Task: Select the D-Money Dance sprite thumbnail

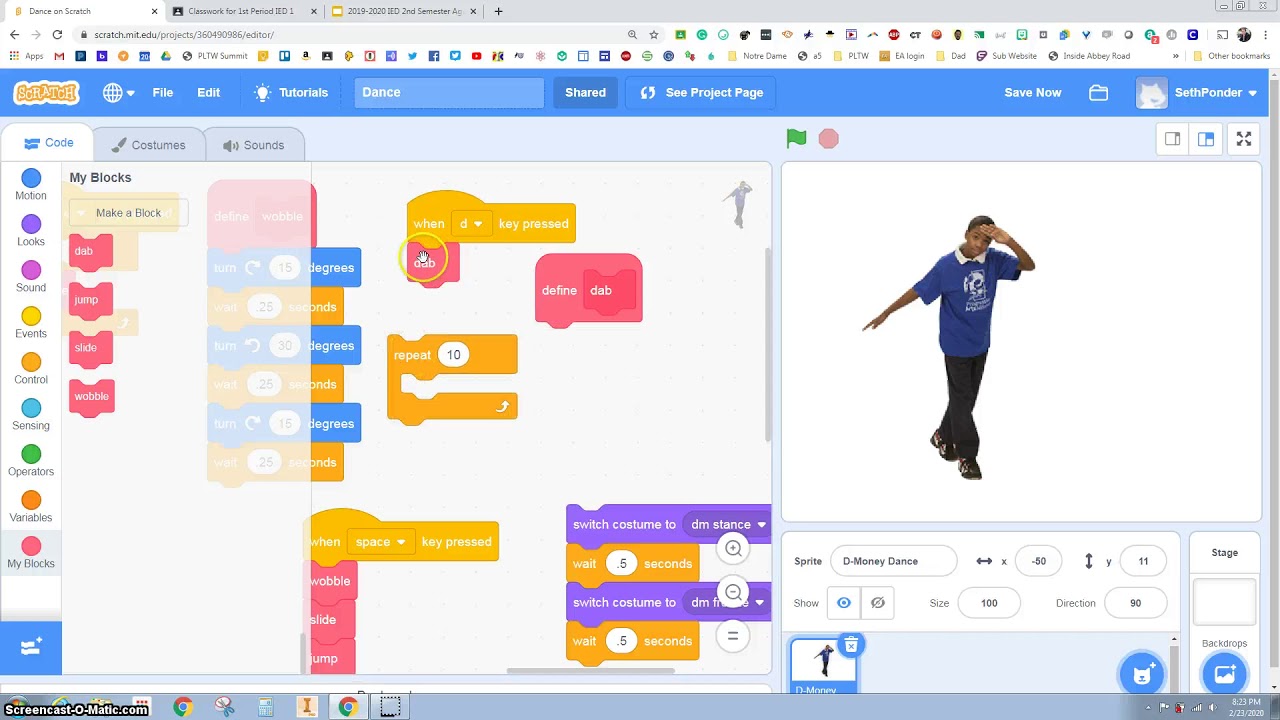Action: click(x=824, y=666)
